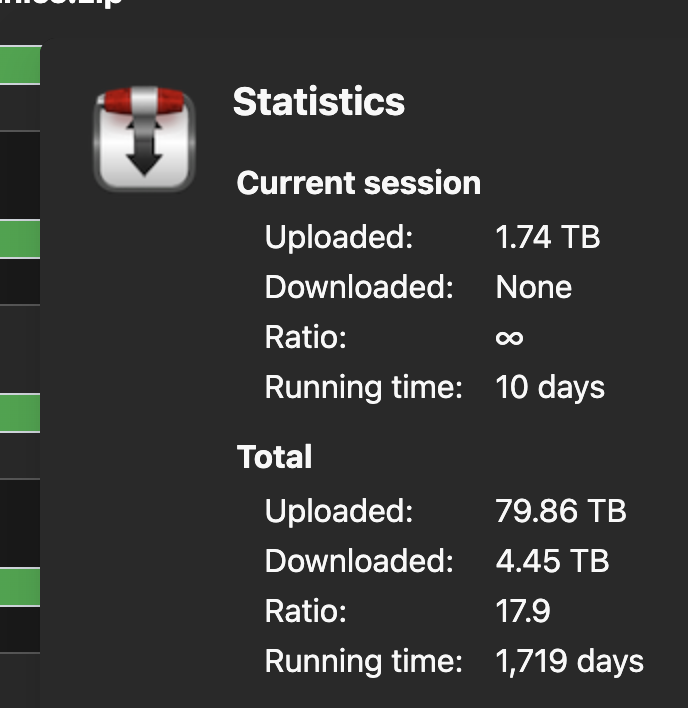Click the Statistics title heading

tap(319, 102)
